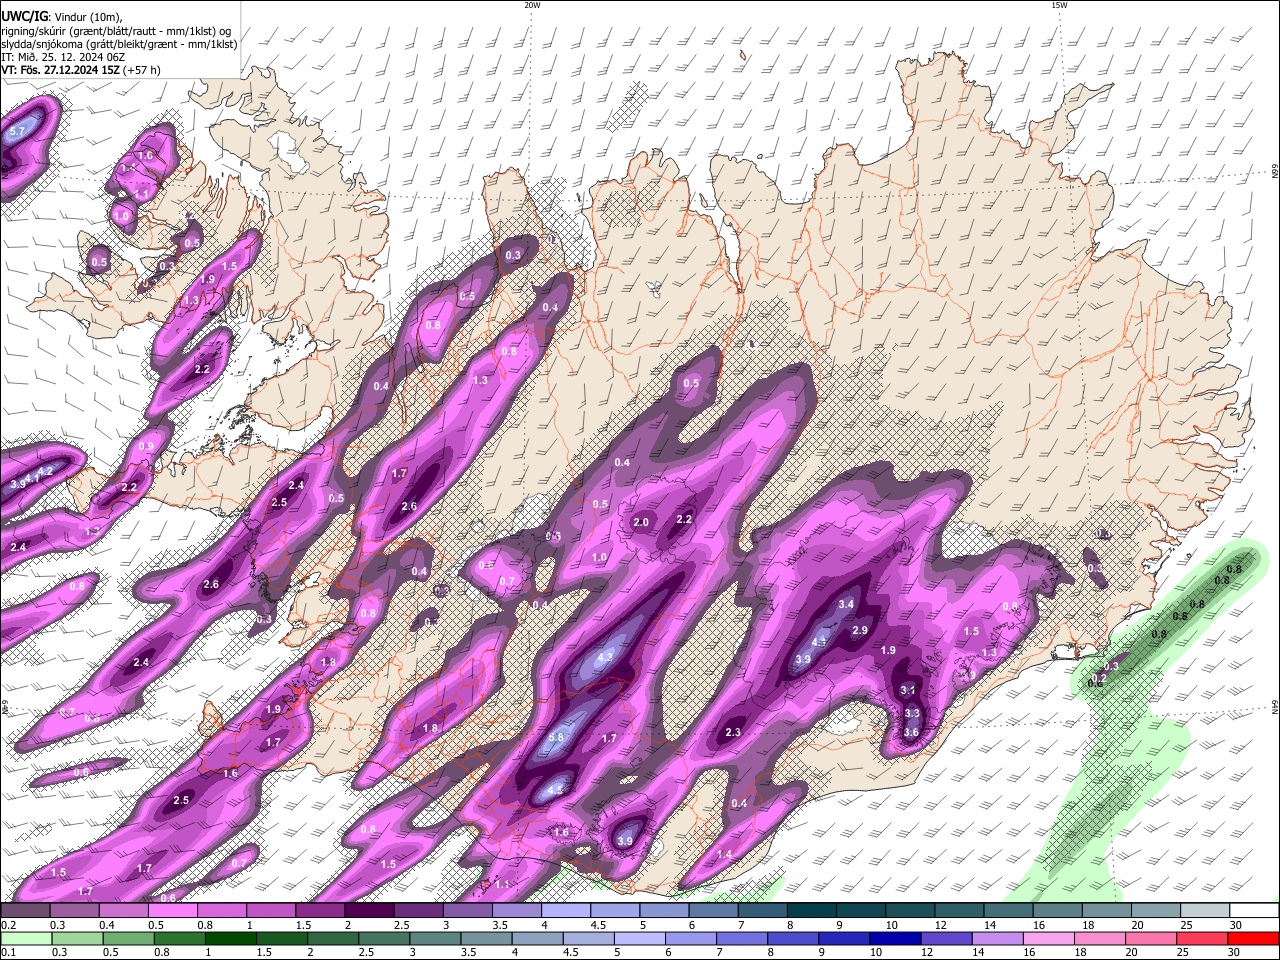Click the '5.7' precipitation value on the map

click(17, 132)
